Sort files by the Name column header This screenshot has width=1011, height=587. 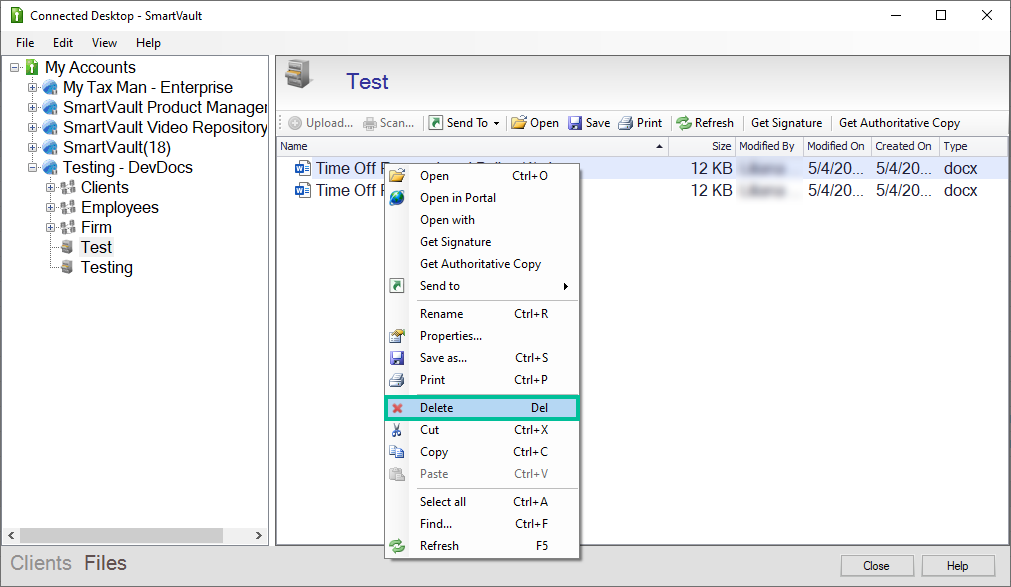pyautogui.click(x=472, y=146)
